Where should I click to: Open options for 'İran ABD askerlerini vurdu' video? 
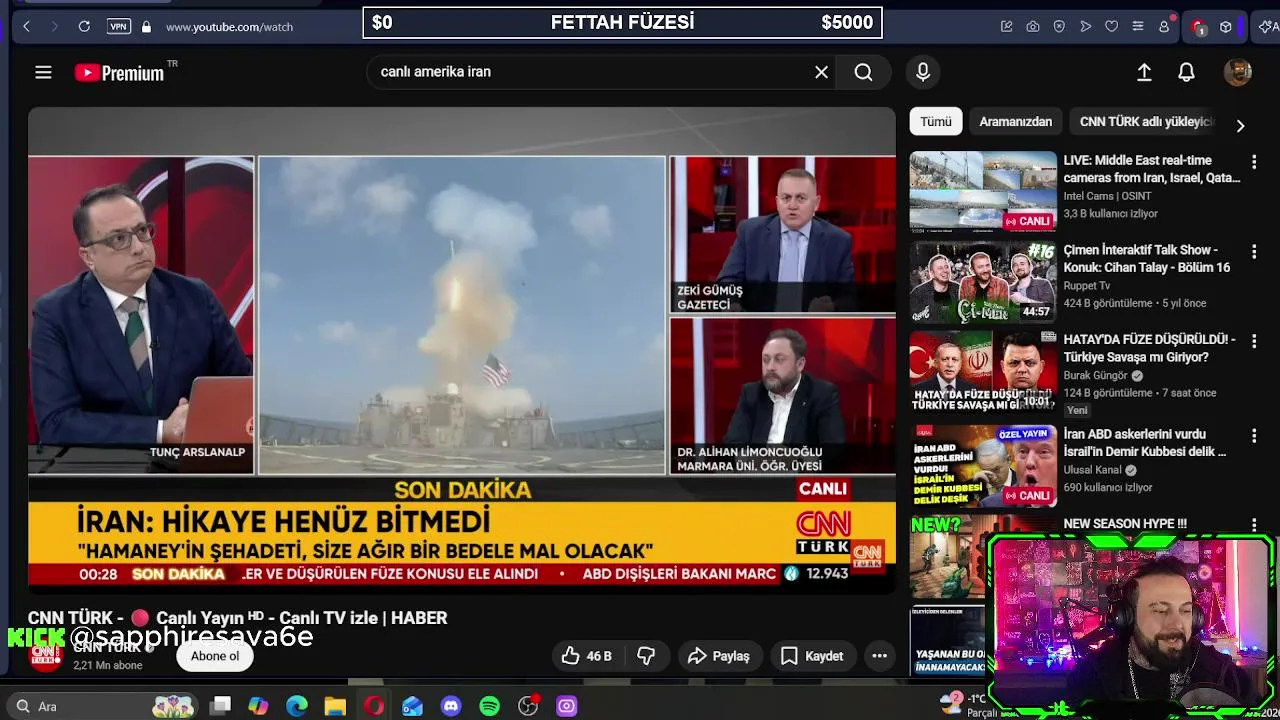coord(1254,436)
